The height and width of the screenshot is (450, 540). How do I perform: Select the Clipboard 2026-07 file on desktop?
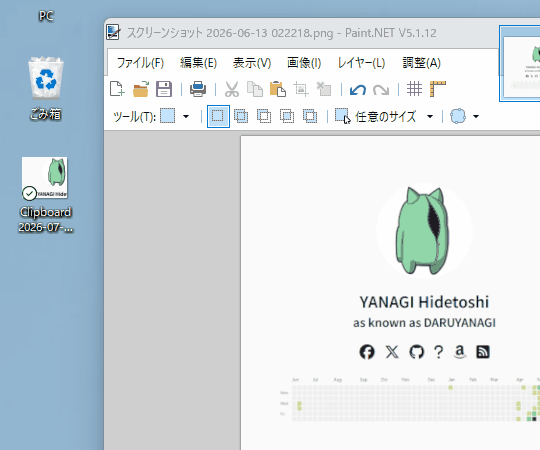pyautogui.click(x=45, y=195)
